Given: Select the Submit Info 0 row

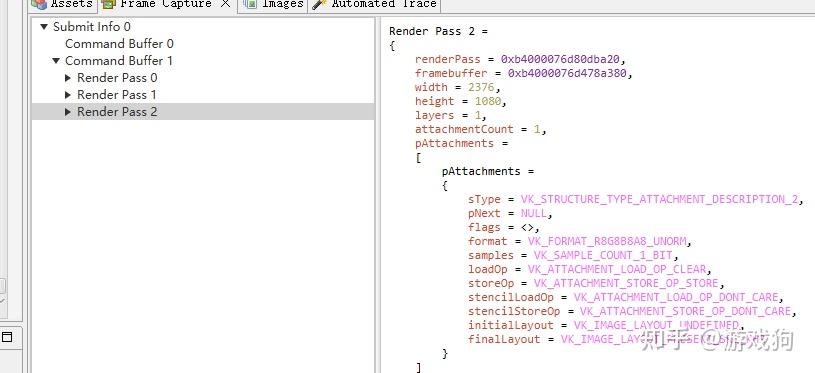Looking at the screenshot, I should pos(203,26).
